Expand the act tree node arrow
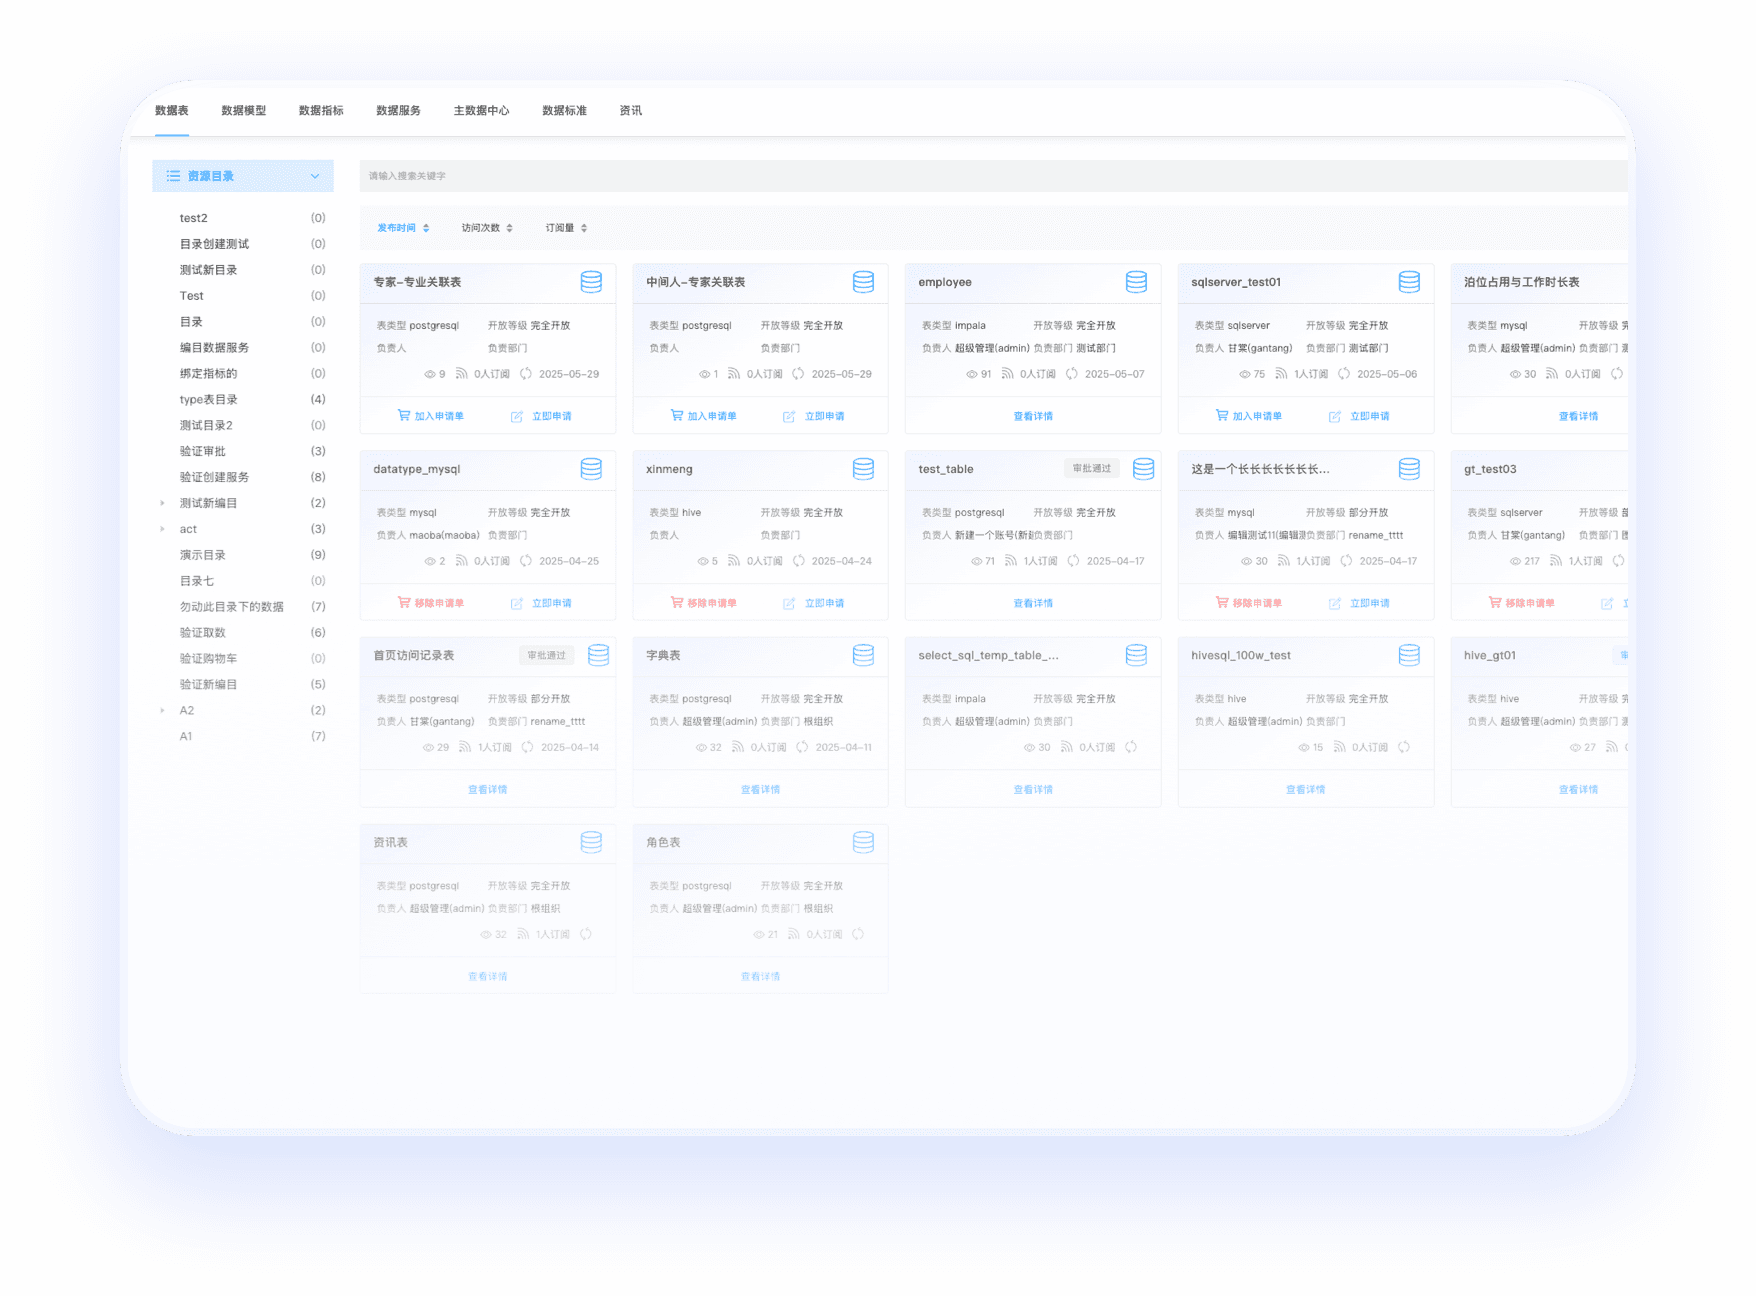The width and height of the screenshot is (1756, 1296). [163, 529]
